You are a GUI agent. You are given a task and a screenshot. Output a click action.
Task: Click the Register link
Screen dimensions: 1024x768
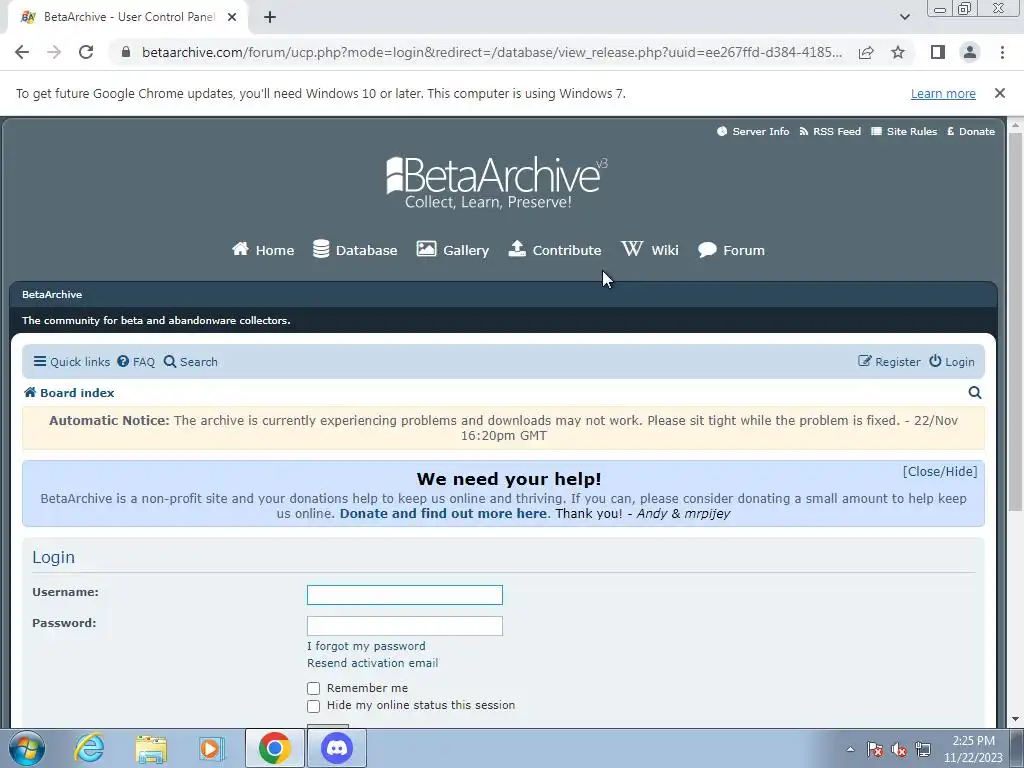(x=889, y=362)
